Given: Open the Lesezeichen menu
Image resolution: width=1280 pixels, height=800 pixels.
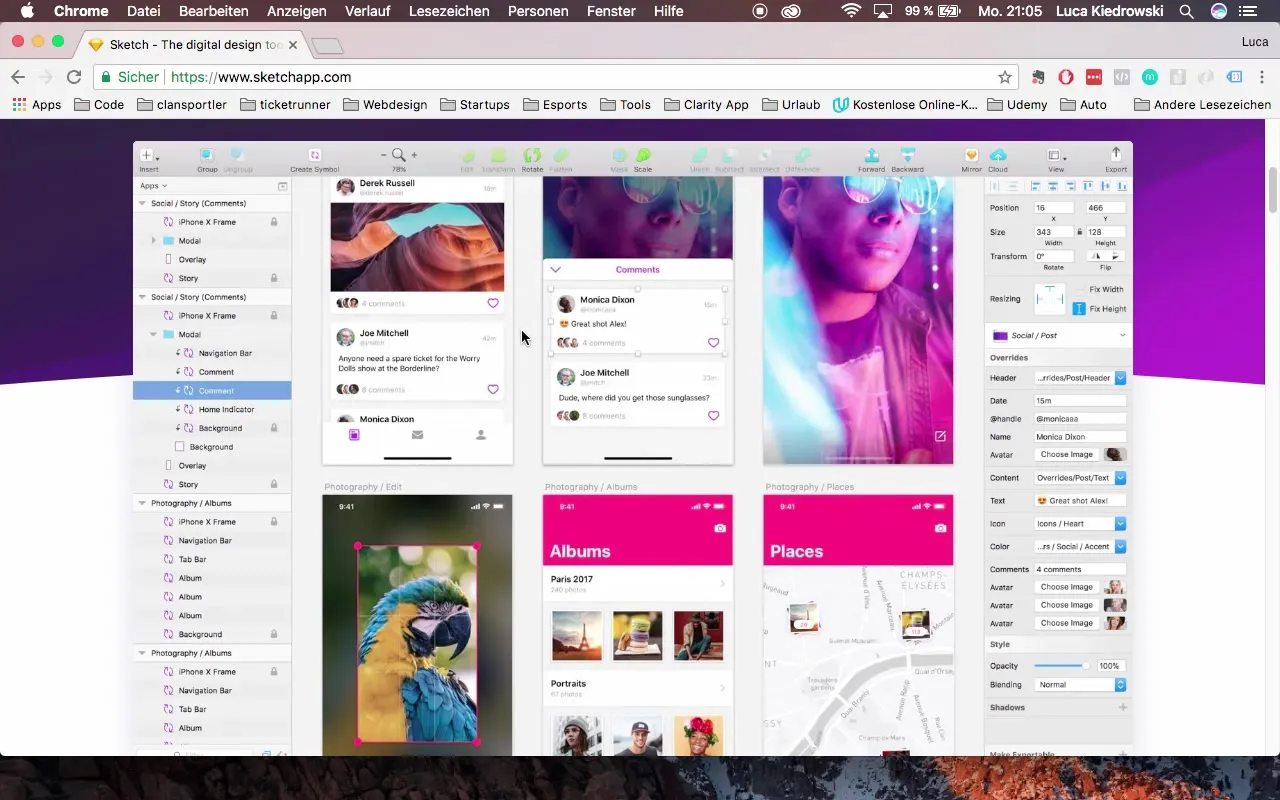Looking at the screenshot, I should [450, 11].
